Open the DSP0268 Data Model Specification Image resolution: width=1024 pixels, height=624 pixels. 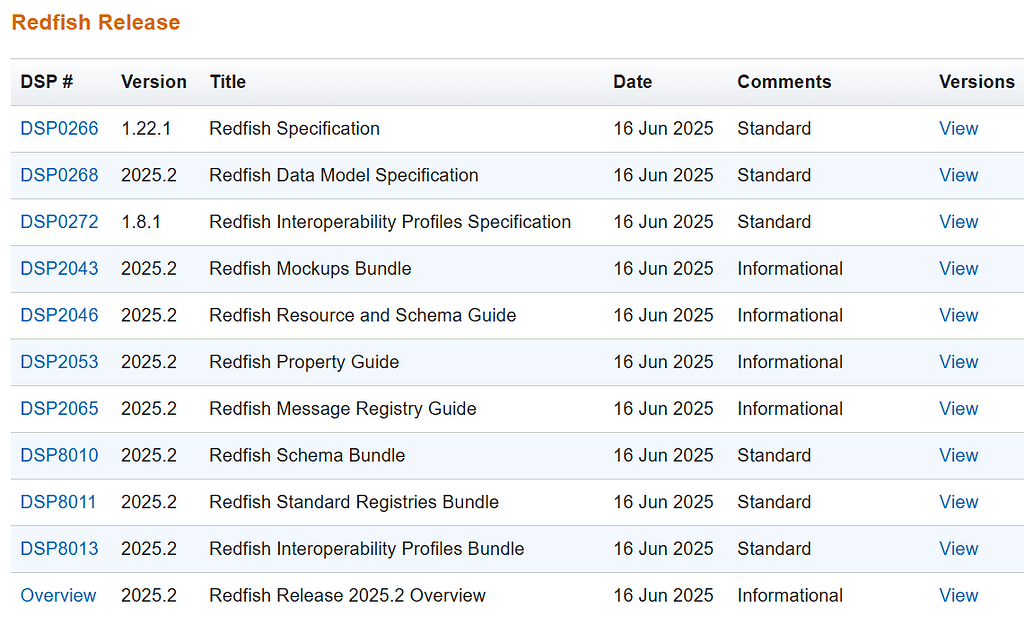(59, 175)
